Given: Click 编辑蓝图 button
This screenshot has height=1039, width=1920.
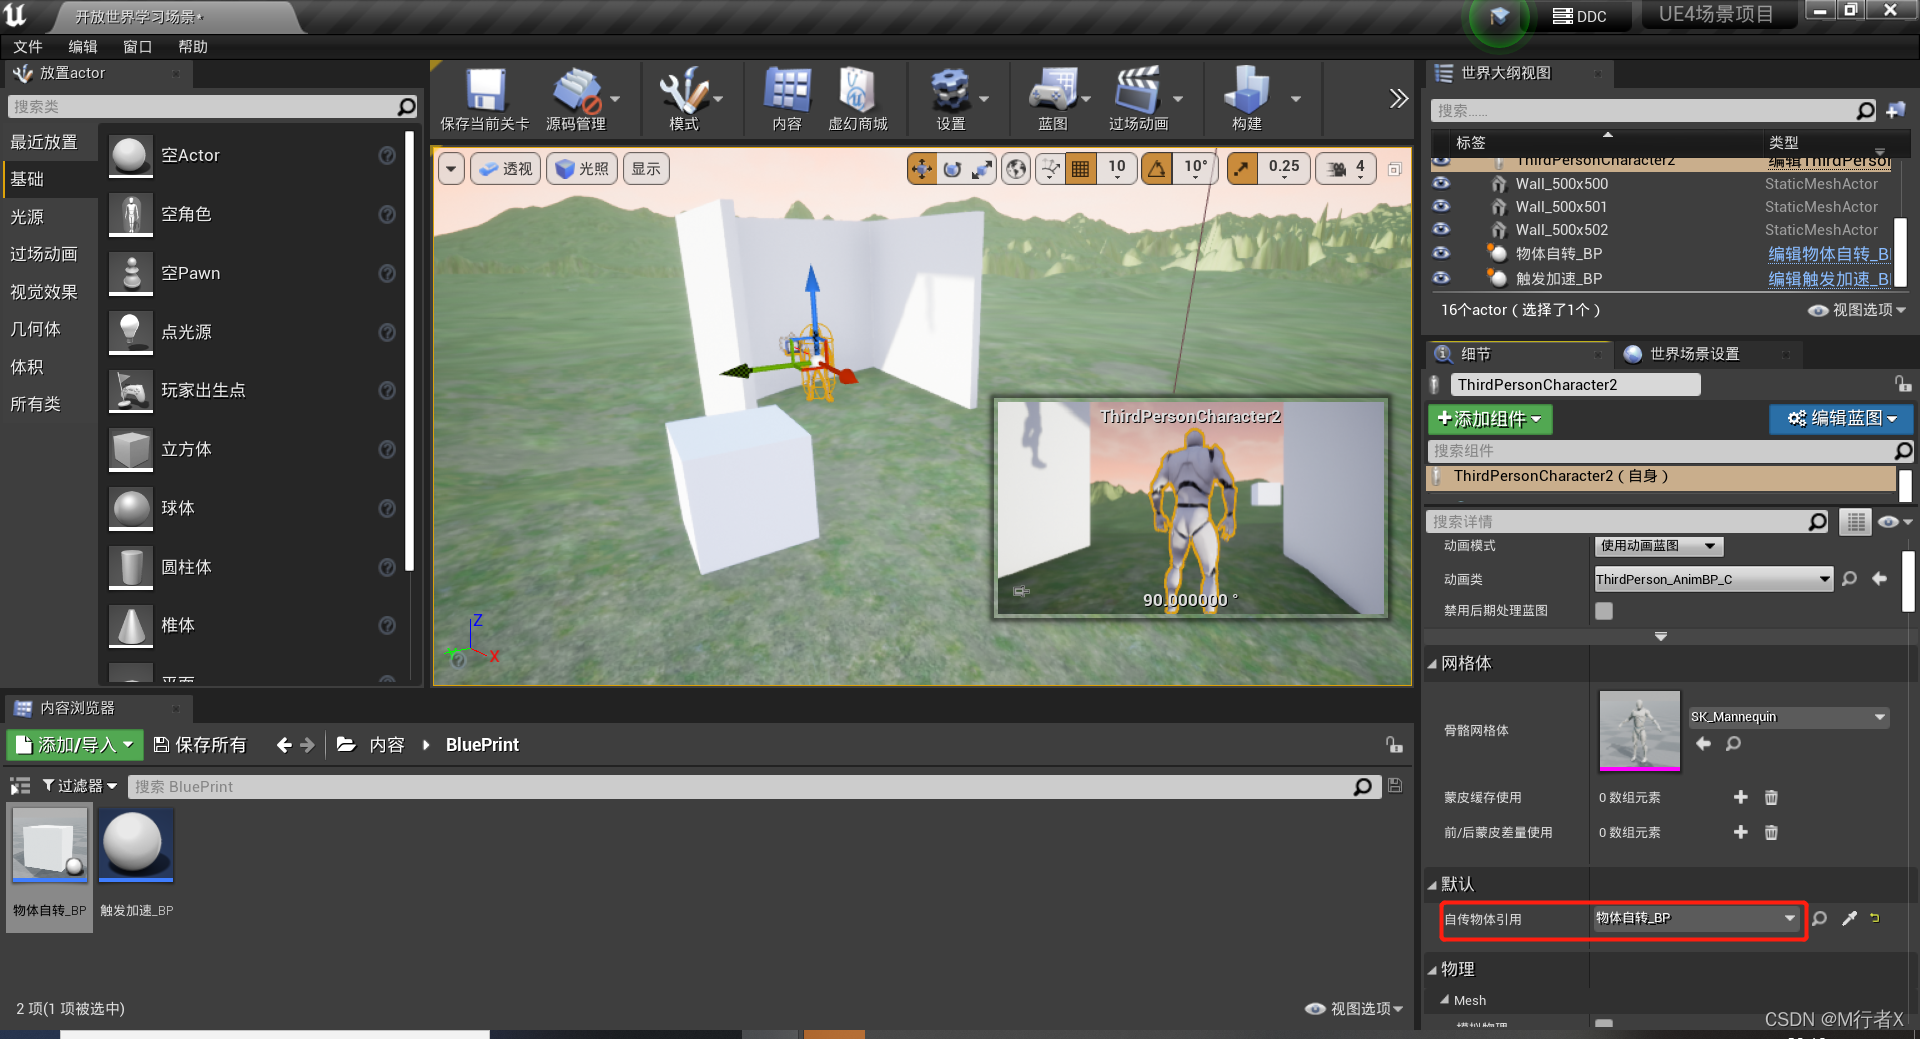Looking at the screenshot, I should click(x=1841, y=418).
